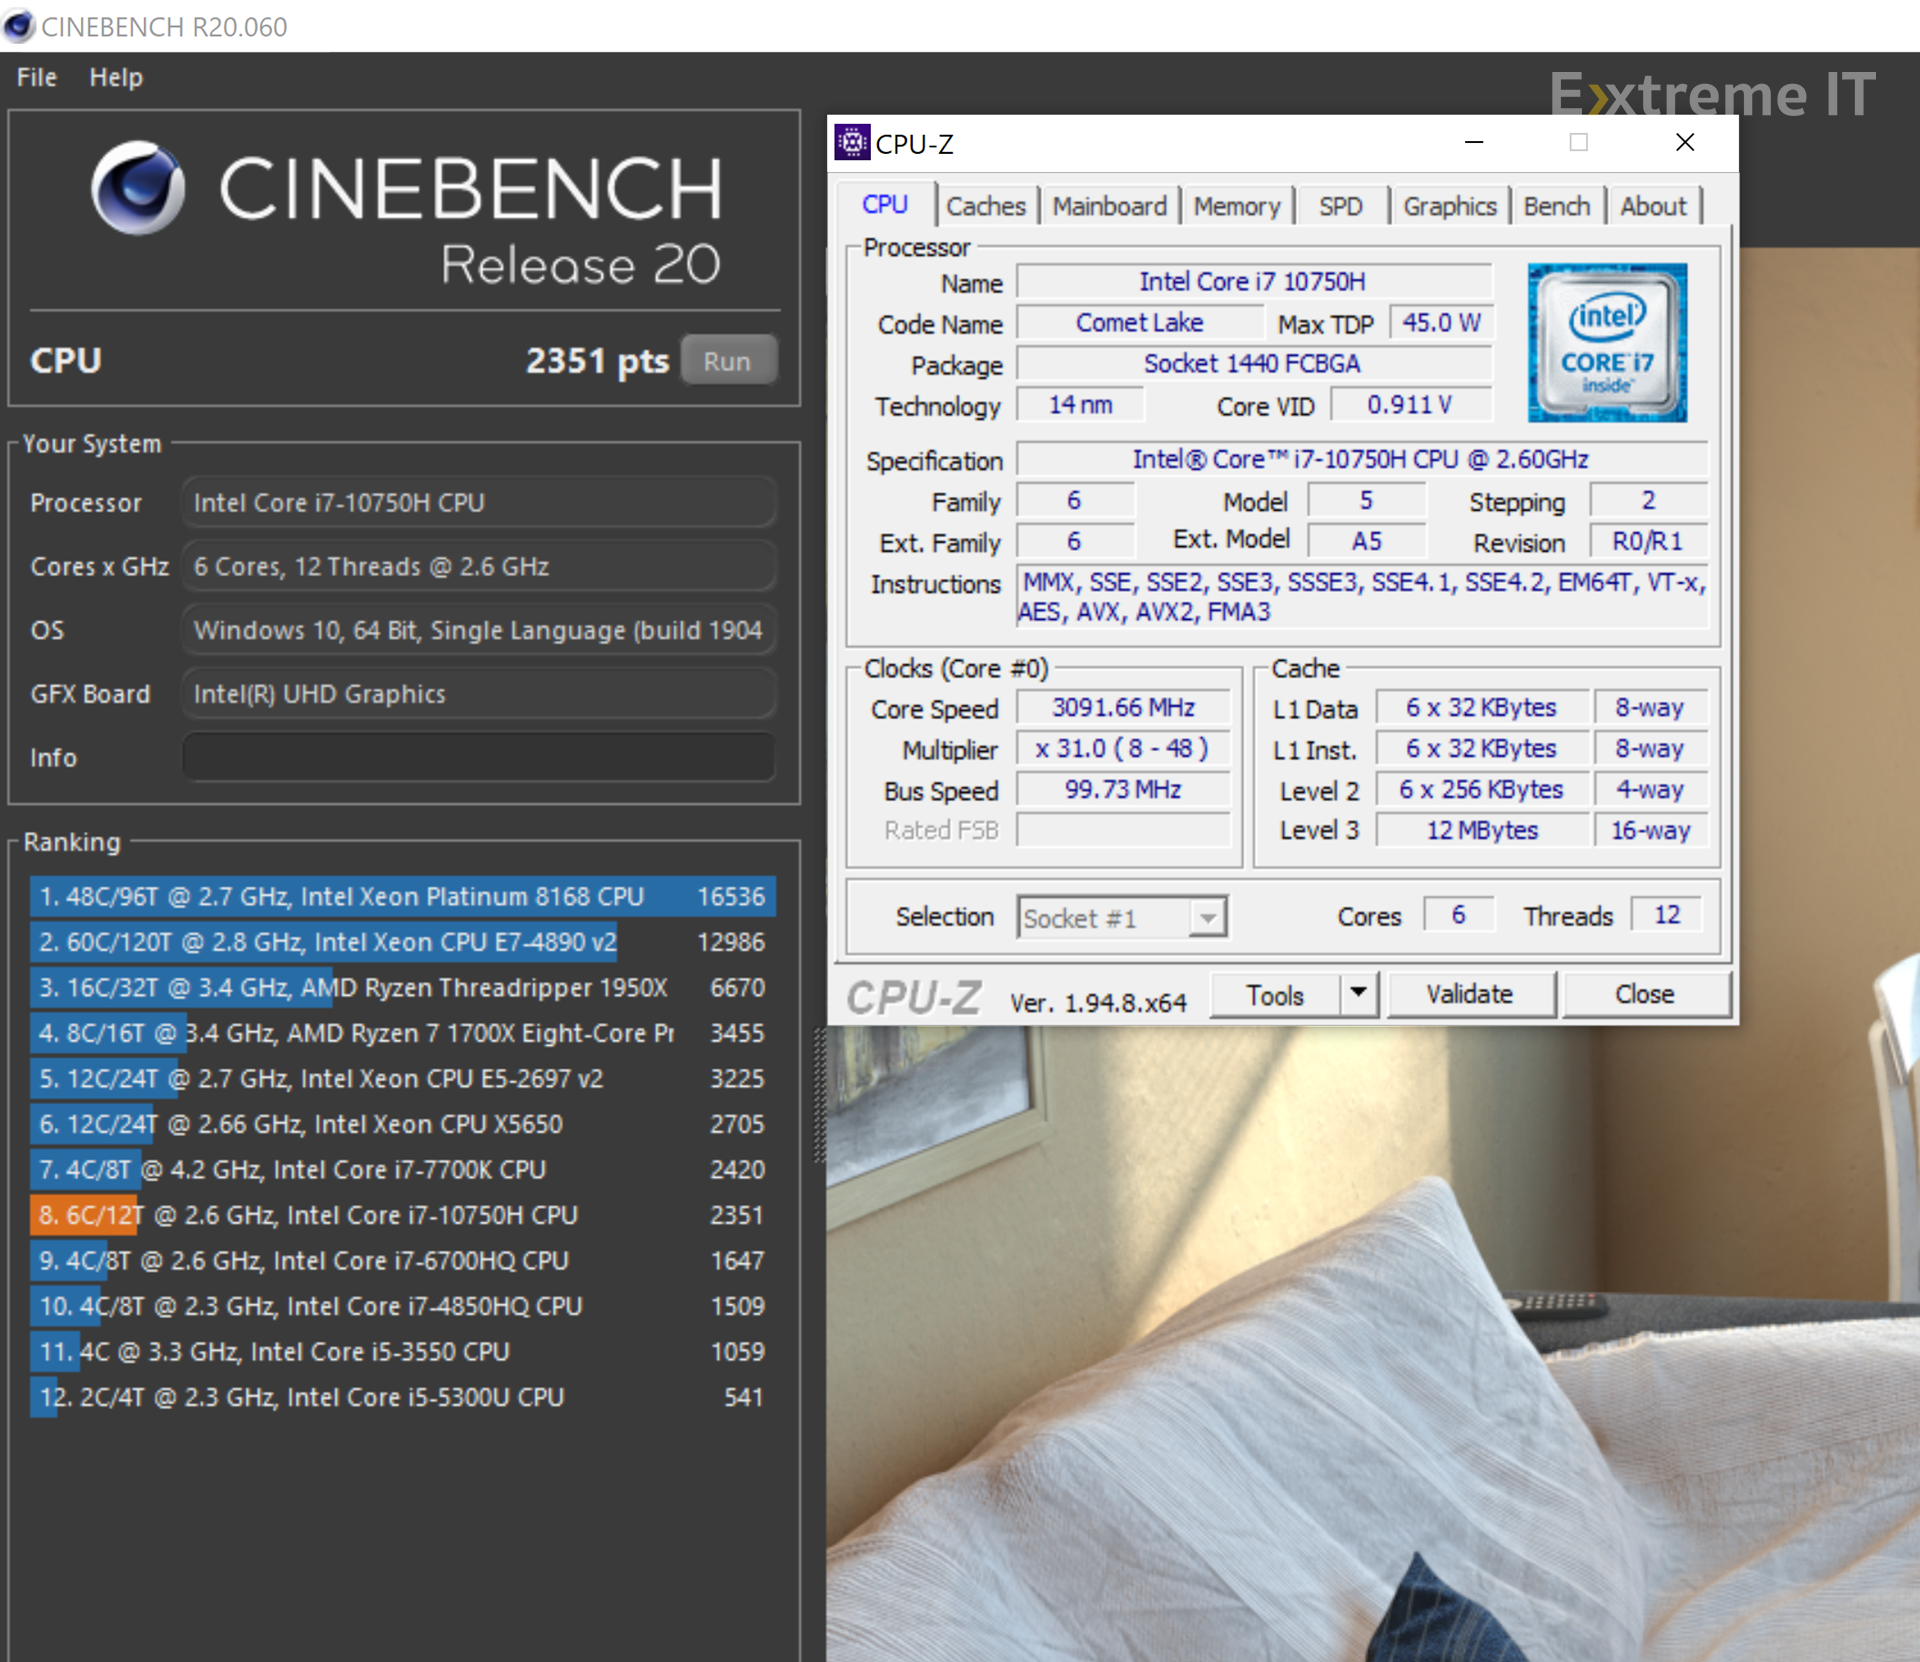
Task: Select ranking row Intel Core i7-6700HQ CPU
Action: [403, 1261]
